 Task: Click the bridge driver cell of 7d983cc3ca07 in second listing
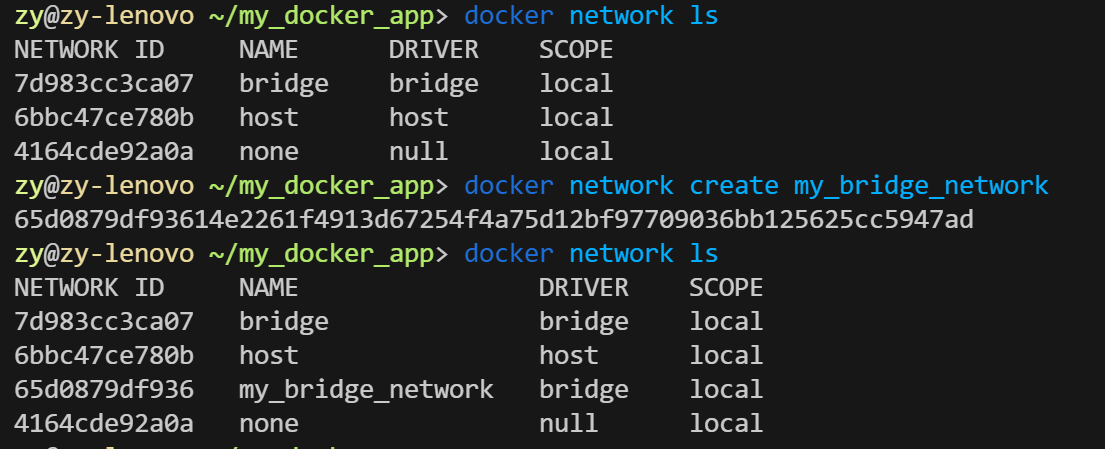pos(584,321)
